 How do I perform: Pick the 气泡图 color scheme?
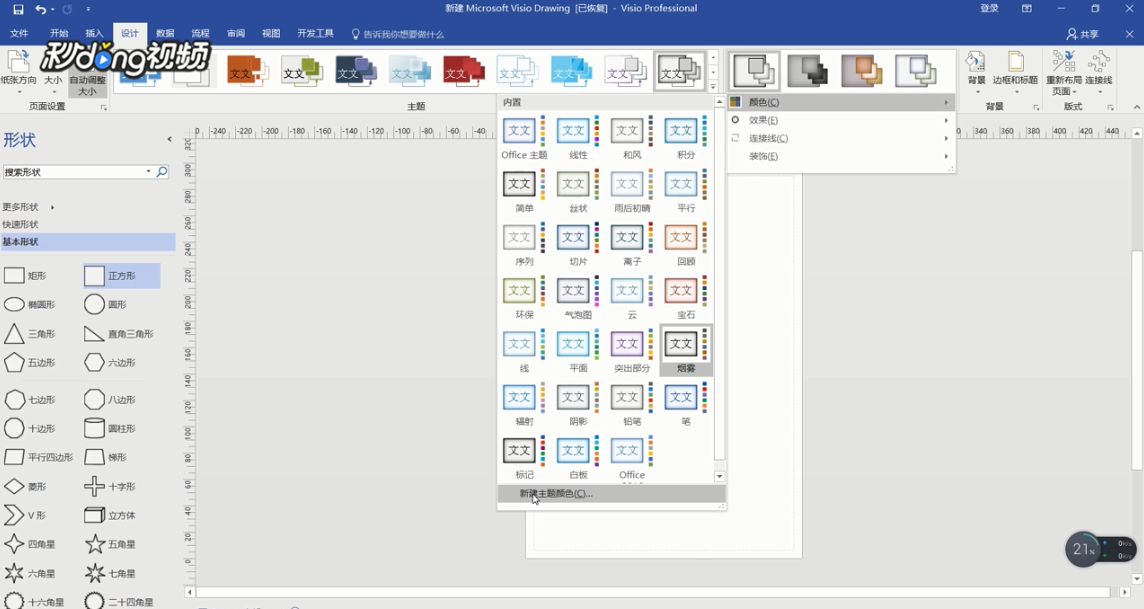click(578, 298)
